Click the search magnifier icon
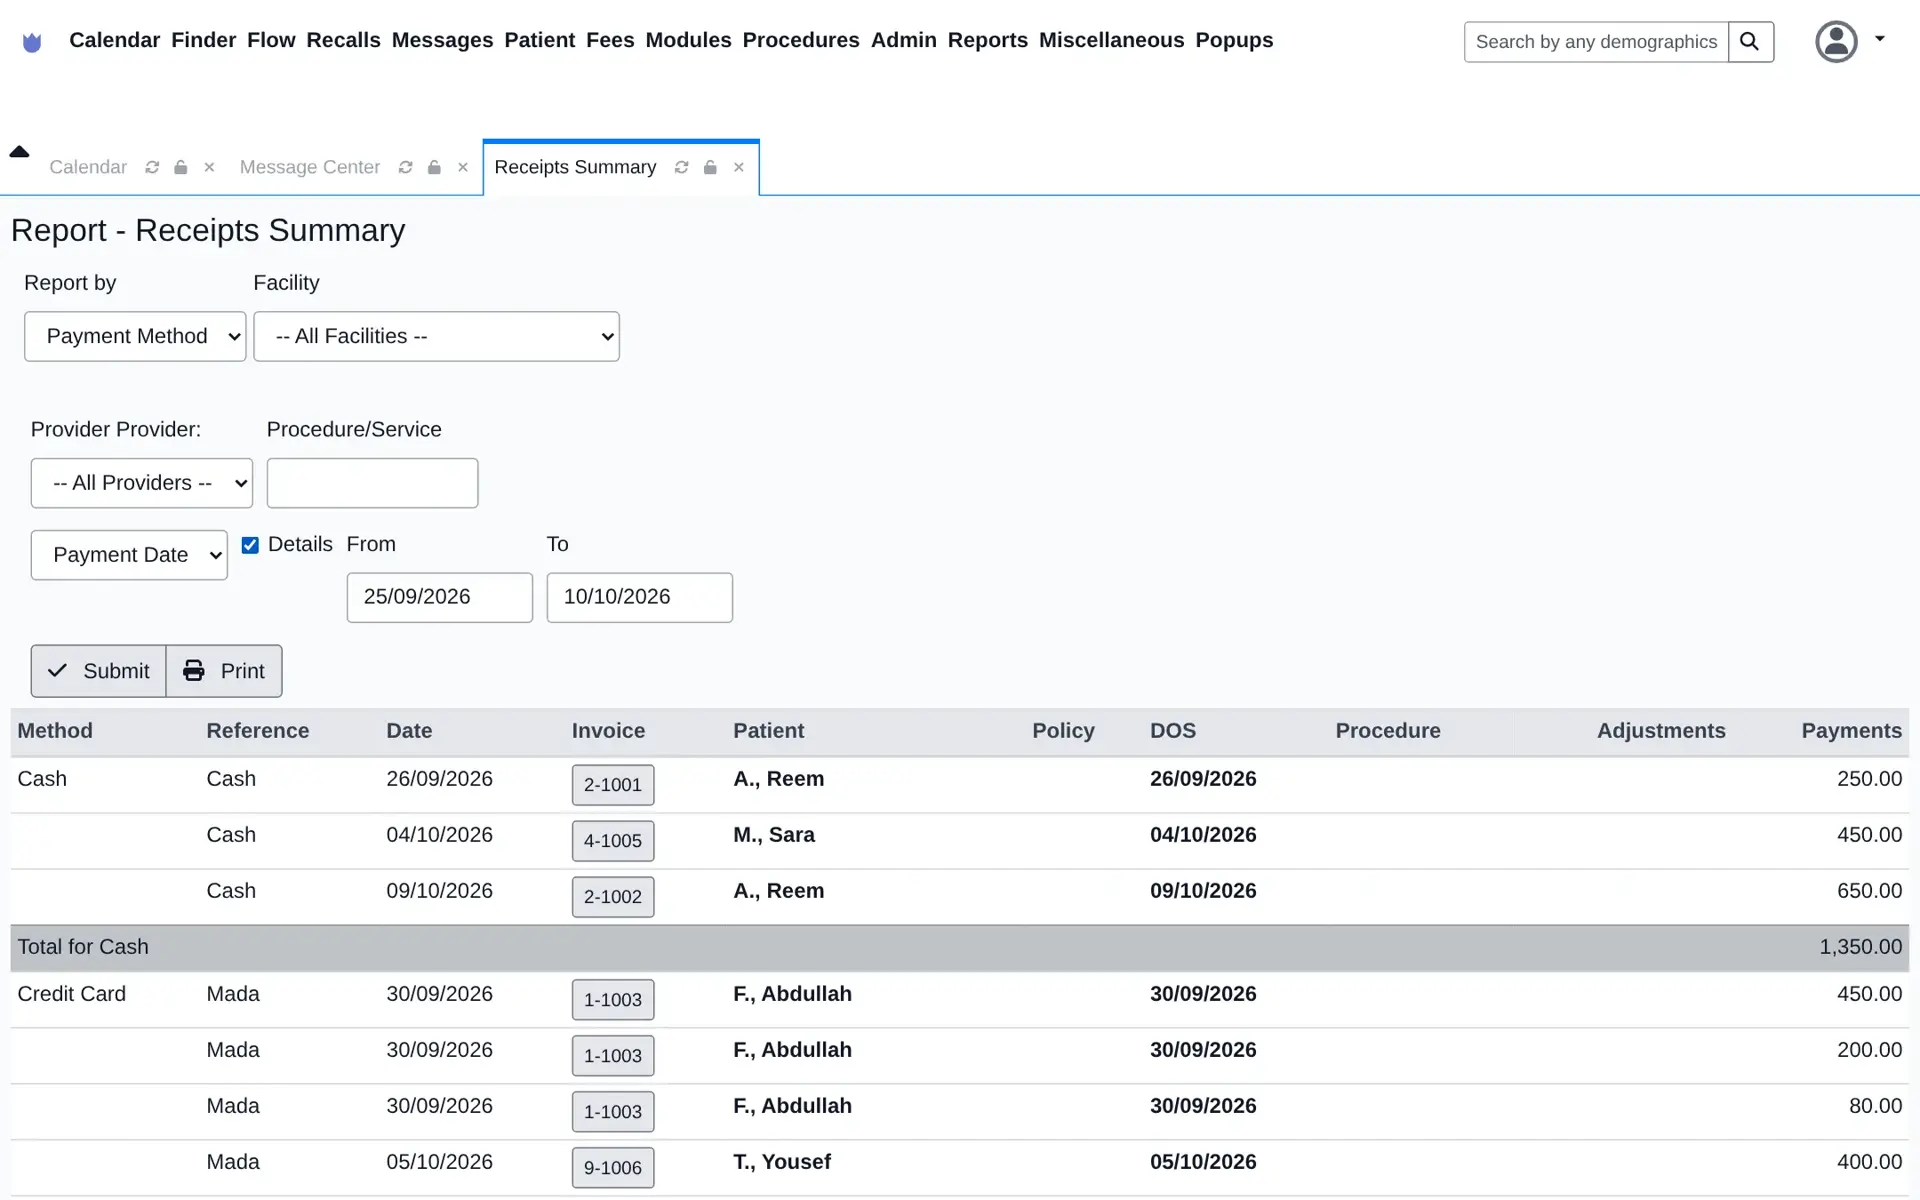Screen dimensions: 1920x1200 point(1750,42)
